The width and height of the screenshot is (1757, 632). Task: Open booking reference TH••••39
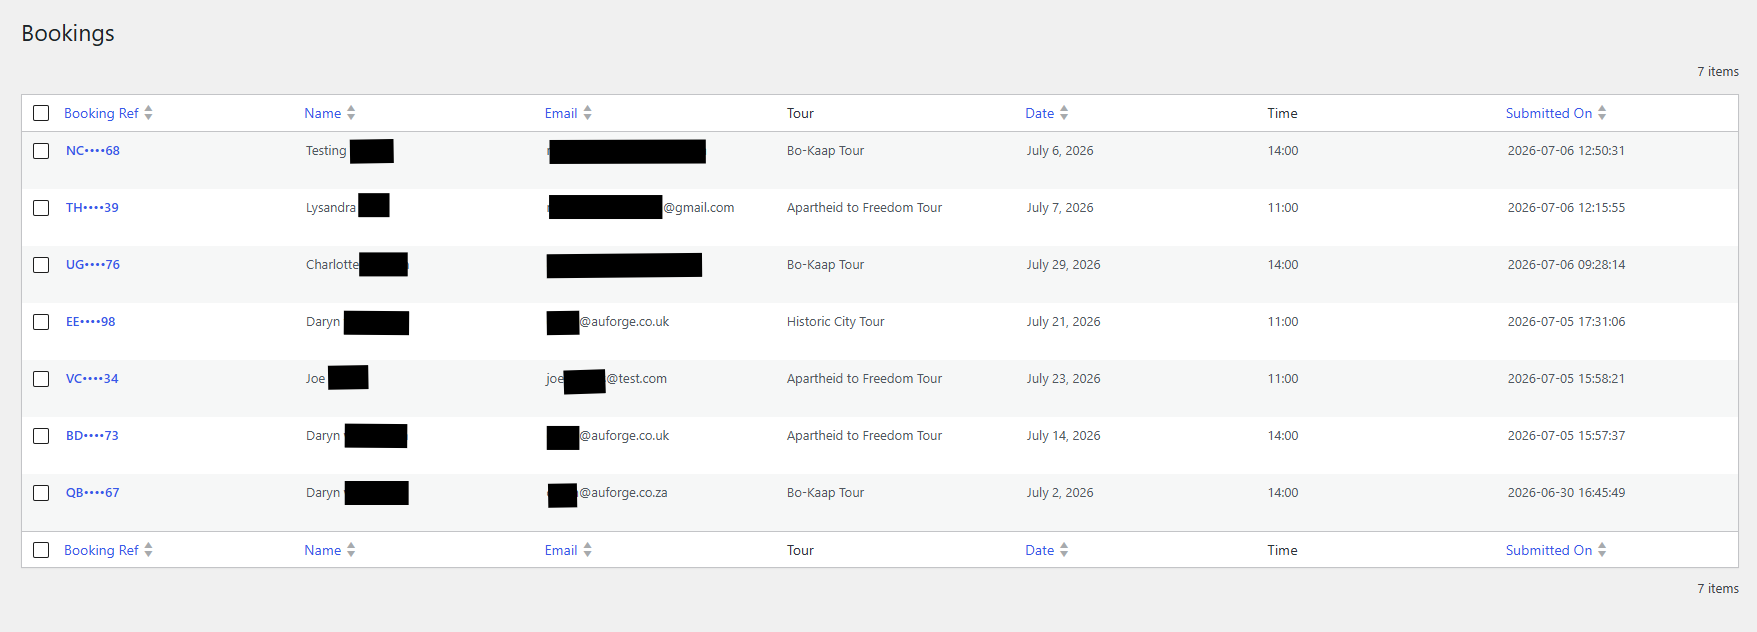(92, 208)
